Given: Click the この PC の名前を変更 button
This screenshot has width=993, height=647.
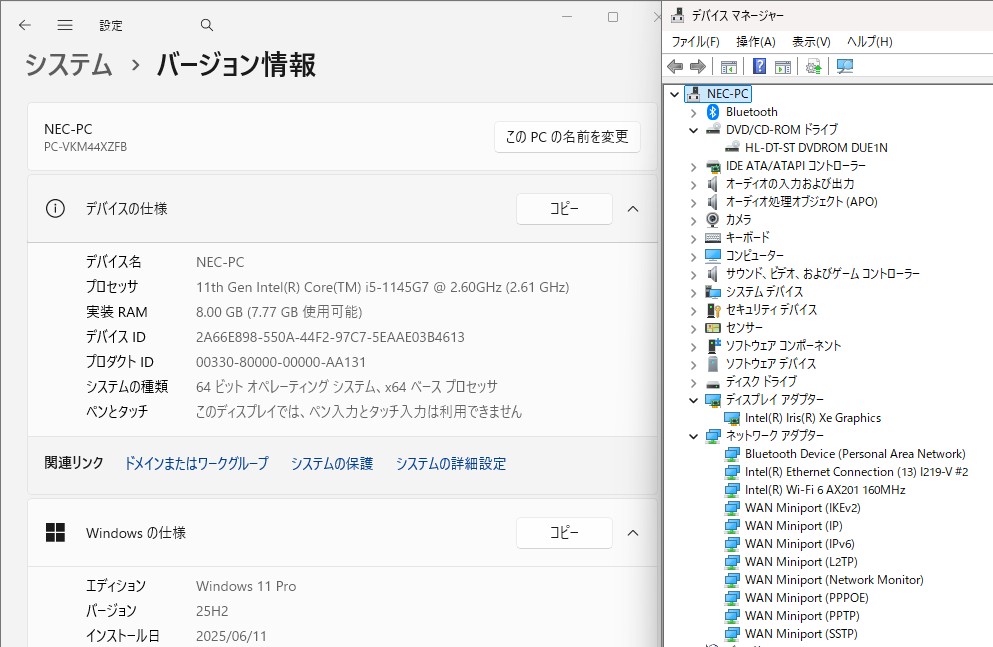Looking at the screenshot, I should click(567, 137).
